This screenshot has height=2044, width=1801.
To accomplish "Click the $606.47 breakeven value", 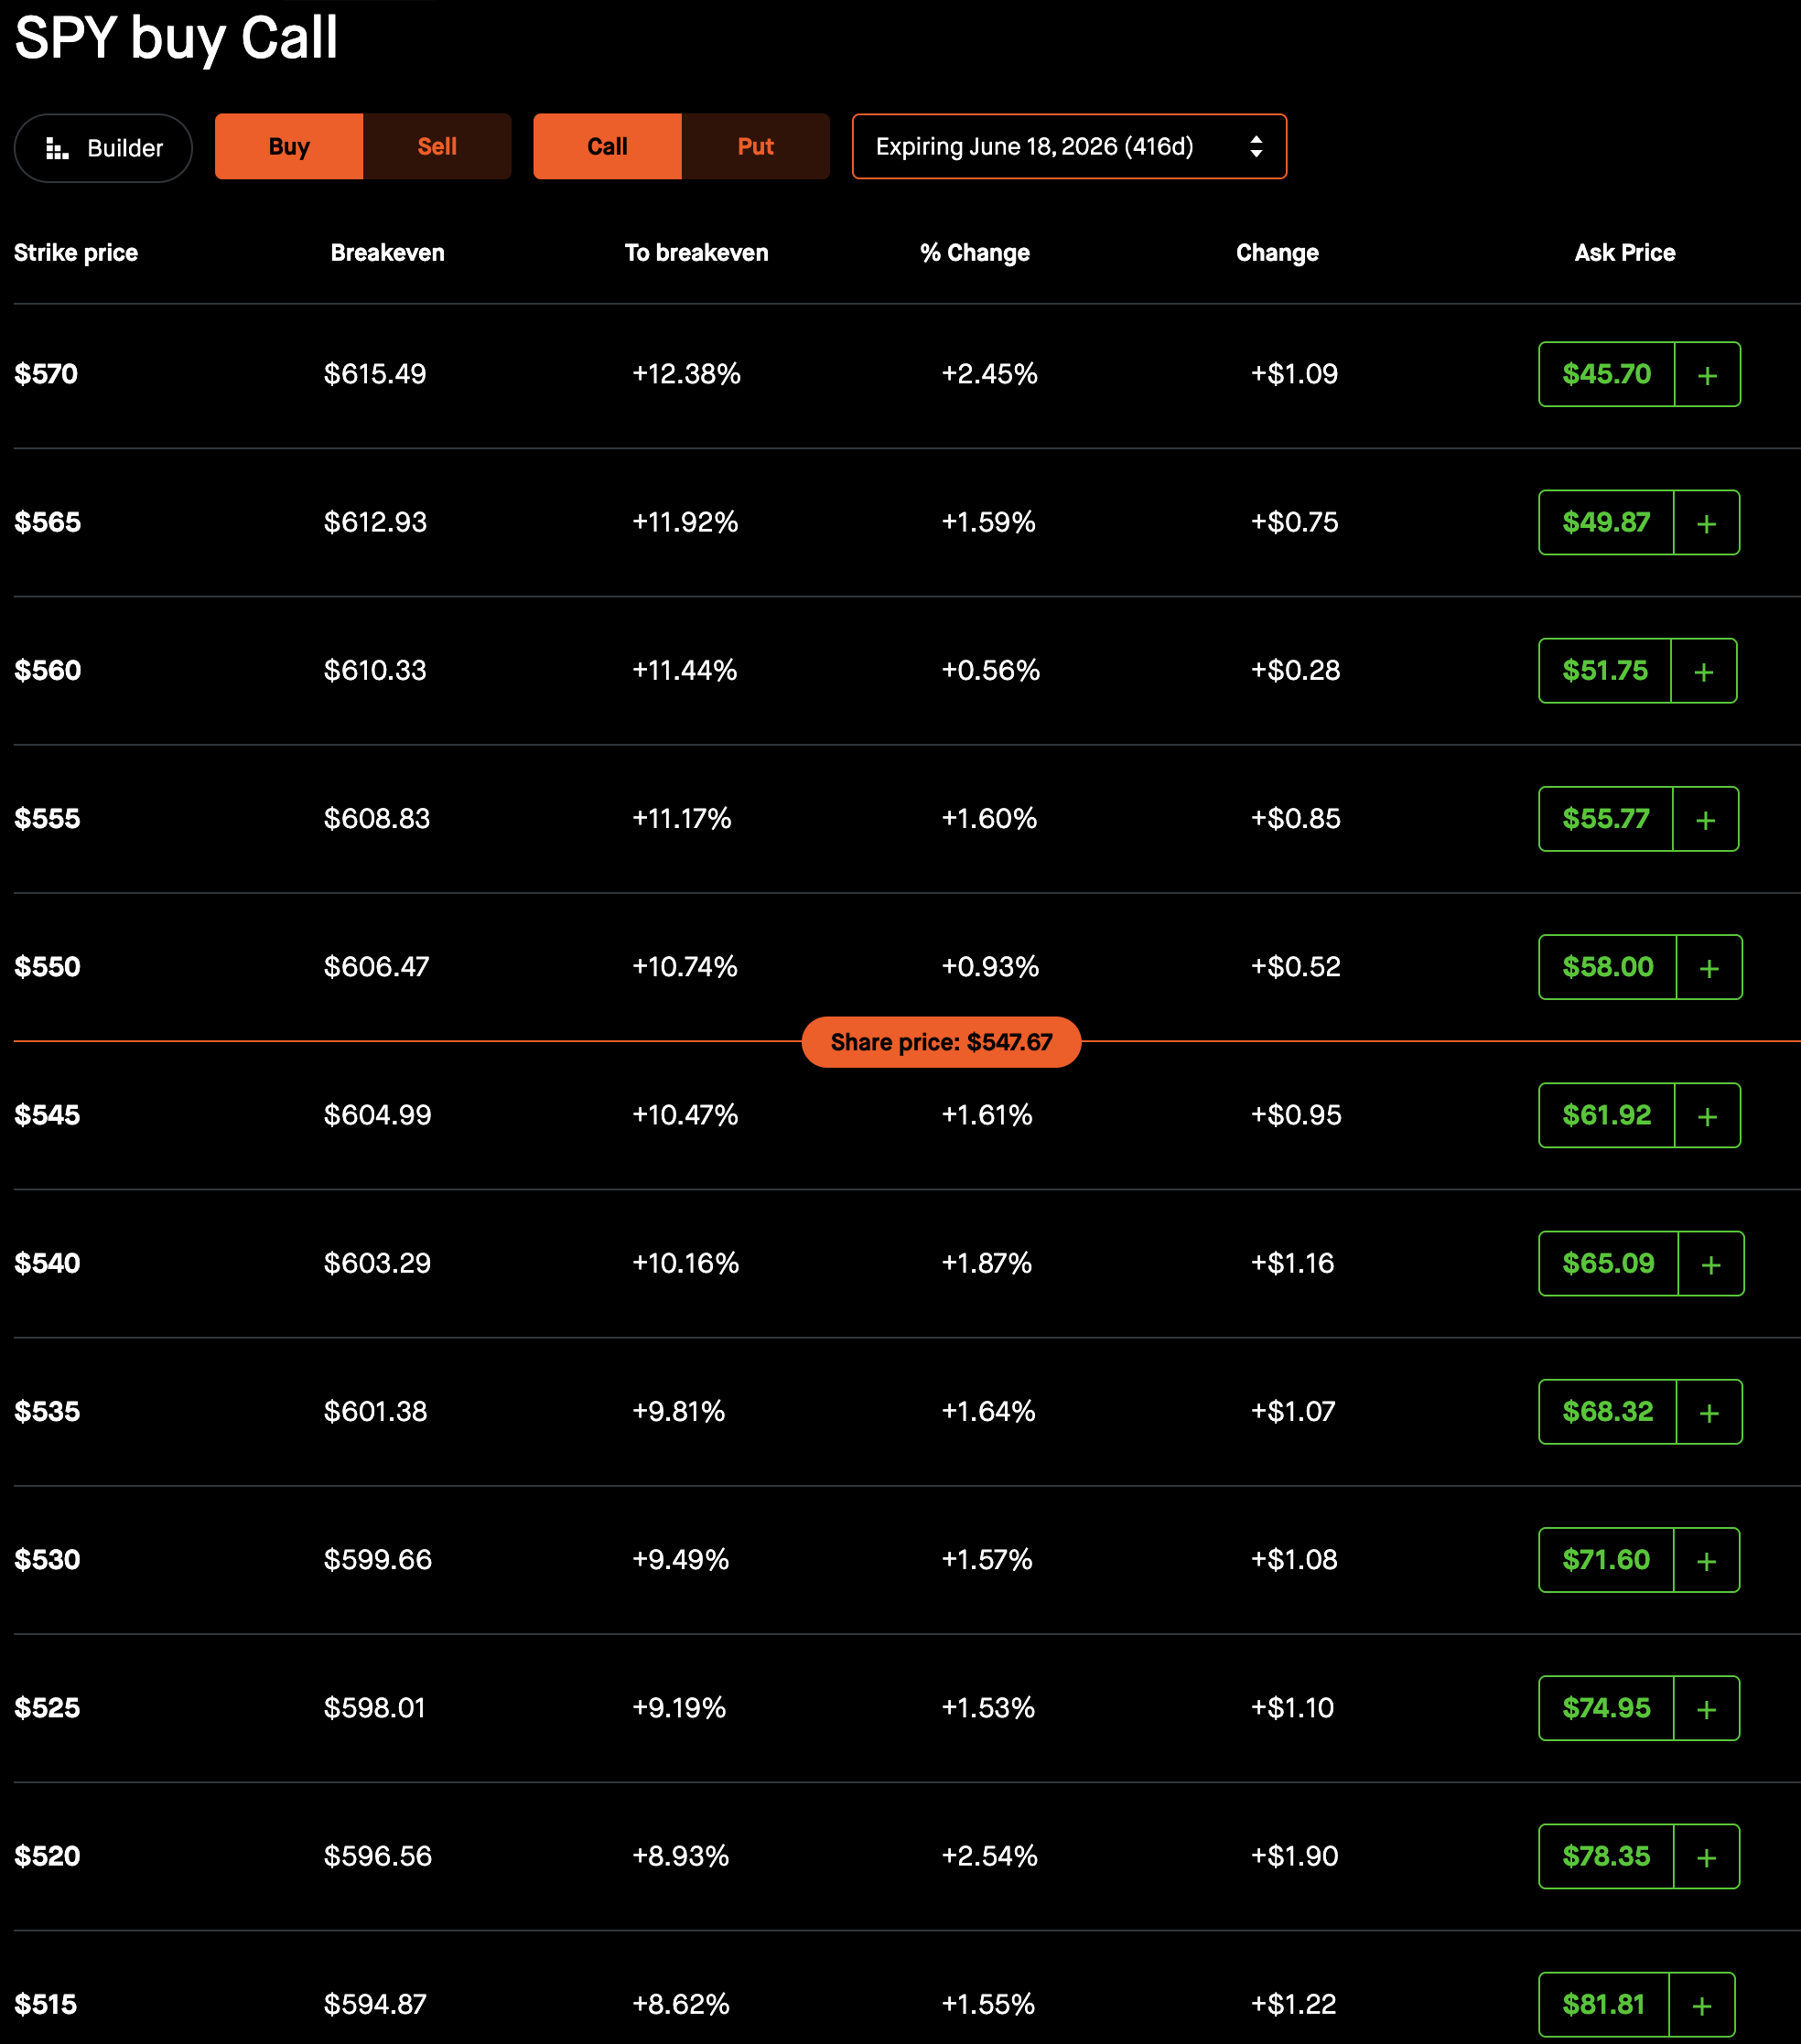I will [x=376, y=967].
